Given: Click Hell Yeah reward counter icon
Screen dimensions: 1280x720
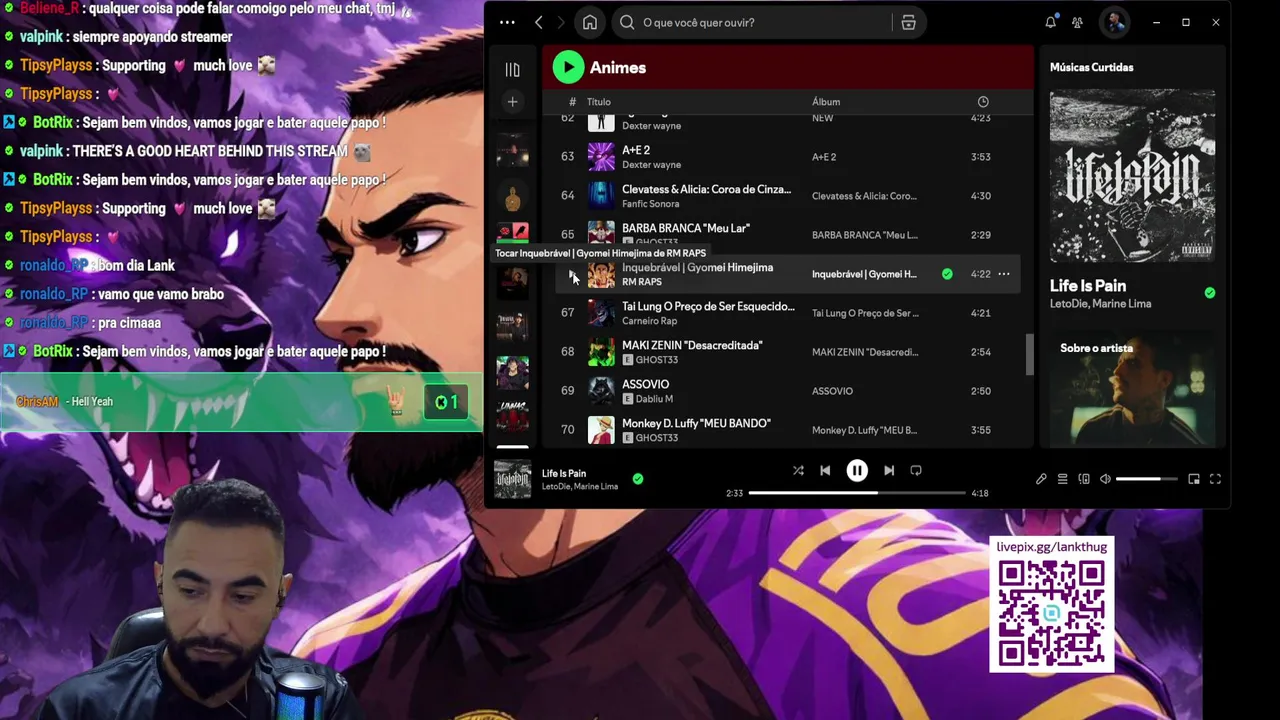Looking at the screenshot, I should pyautogui.click(x=446, y=402).
